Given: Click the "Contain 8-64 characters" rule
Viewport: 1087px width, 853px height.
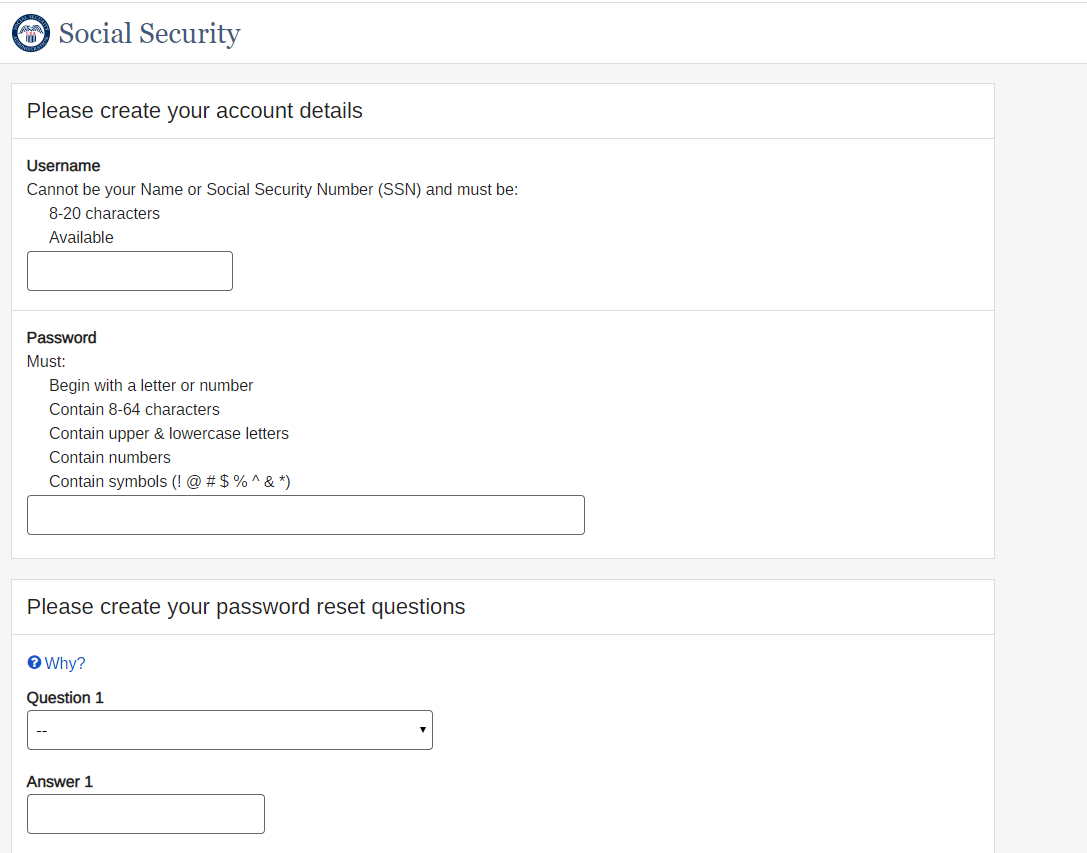Looking at the screenshot, I should [134, 409].
